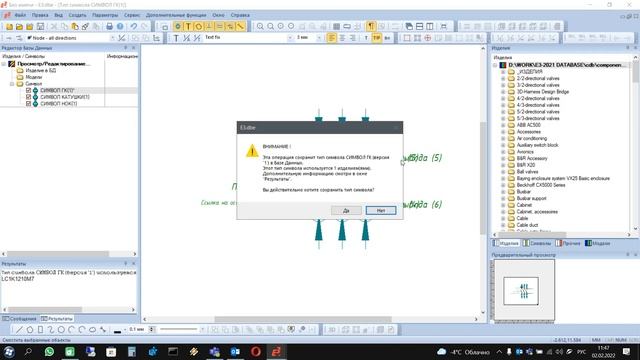This screenshot has height=360, width=640.
Task: Select the ellipse drawing tool in bottom toolbar
Action: 92,330
